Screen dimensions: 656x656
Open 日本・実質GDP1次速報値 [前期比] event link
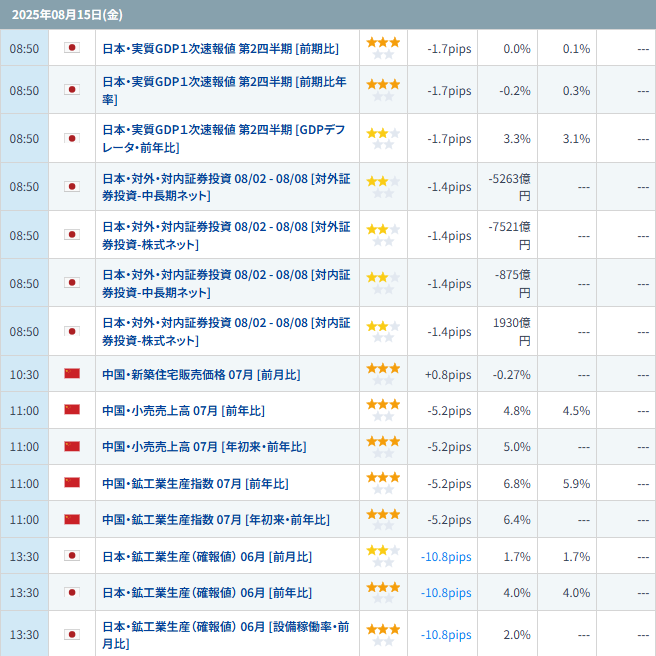pos(220,48)
